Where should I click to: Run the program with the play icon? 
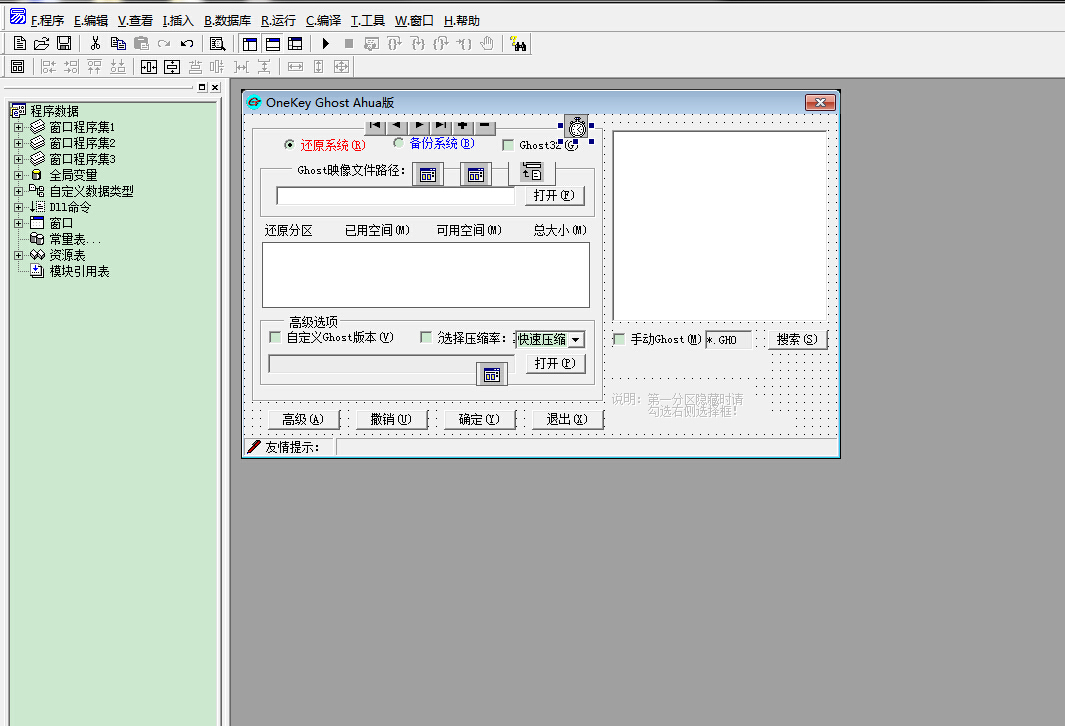click(325, 44)
